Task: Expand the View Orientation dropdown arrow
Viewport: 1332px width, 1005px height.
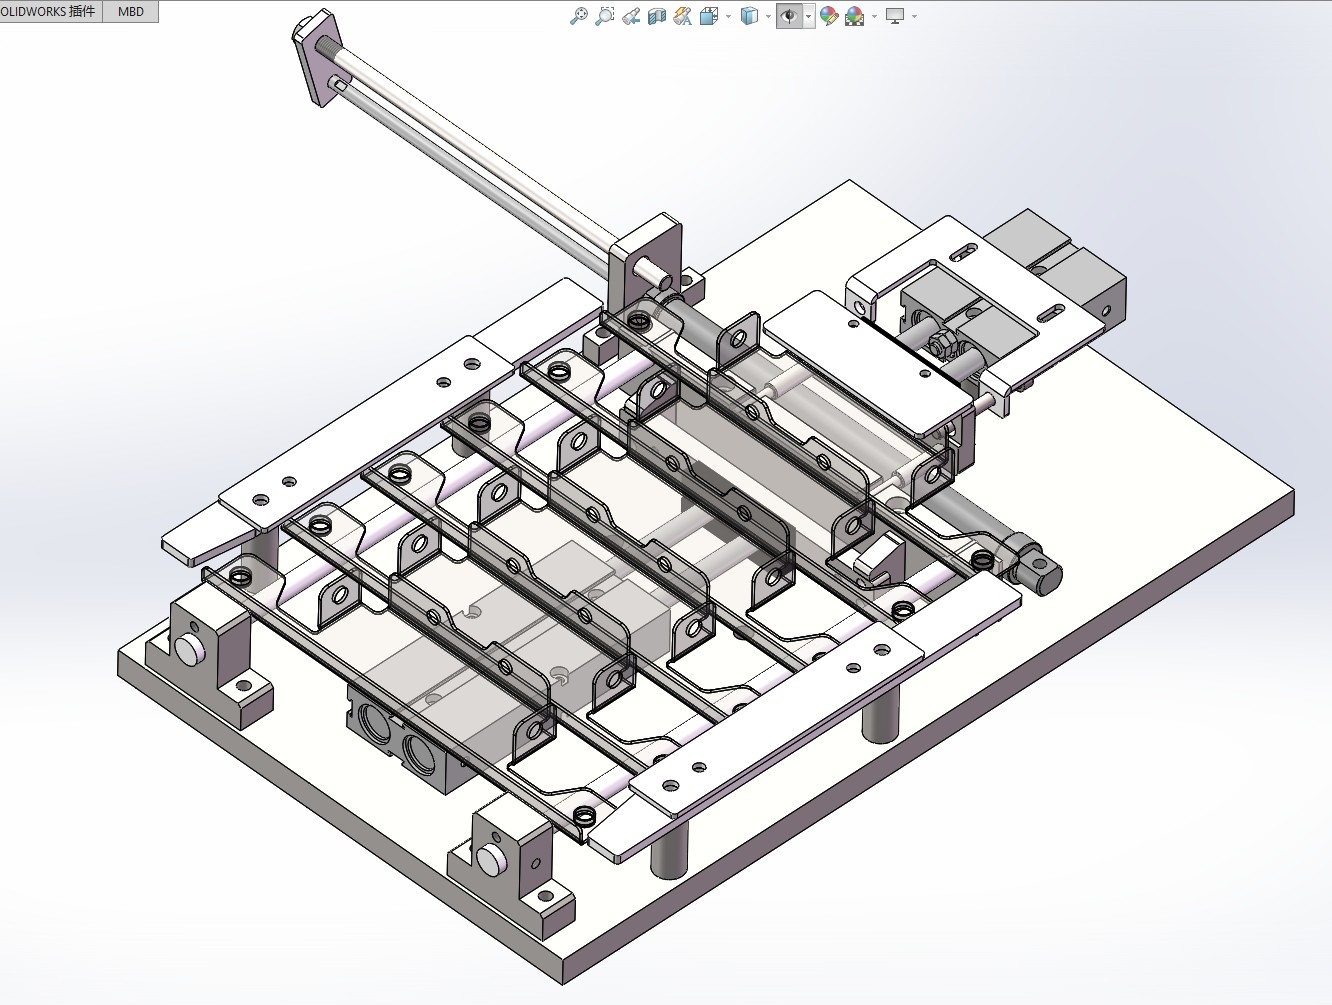Action: point(728,16)
